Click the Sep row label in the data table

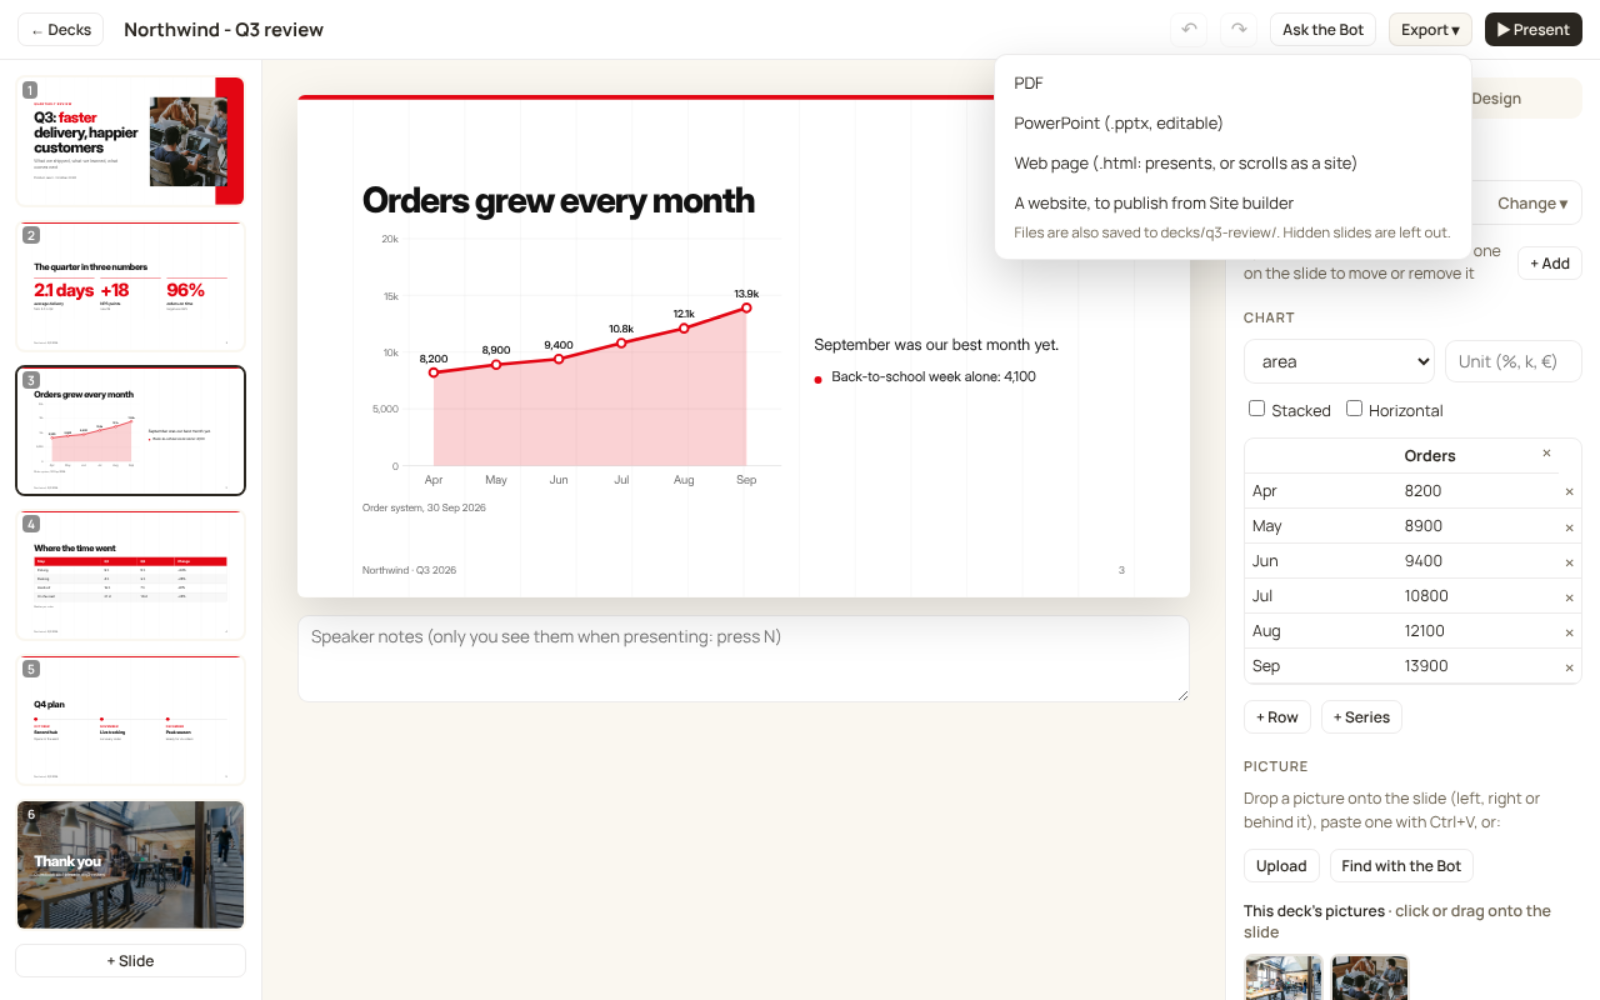(1320, 666)
